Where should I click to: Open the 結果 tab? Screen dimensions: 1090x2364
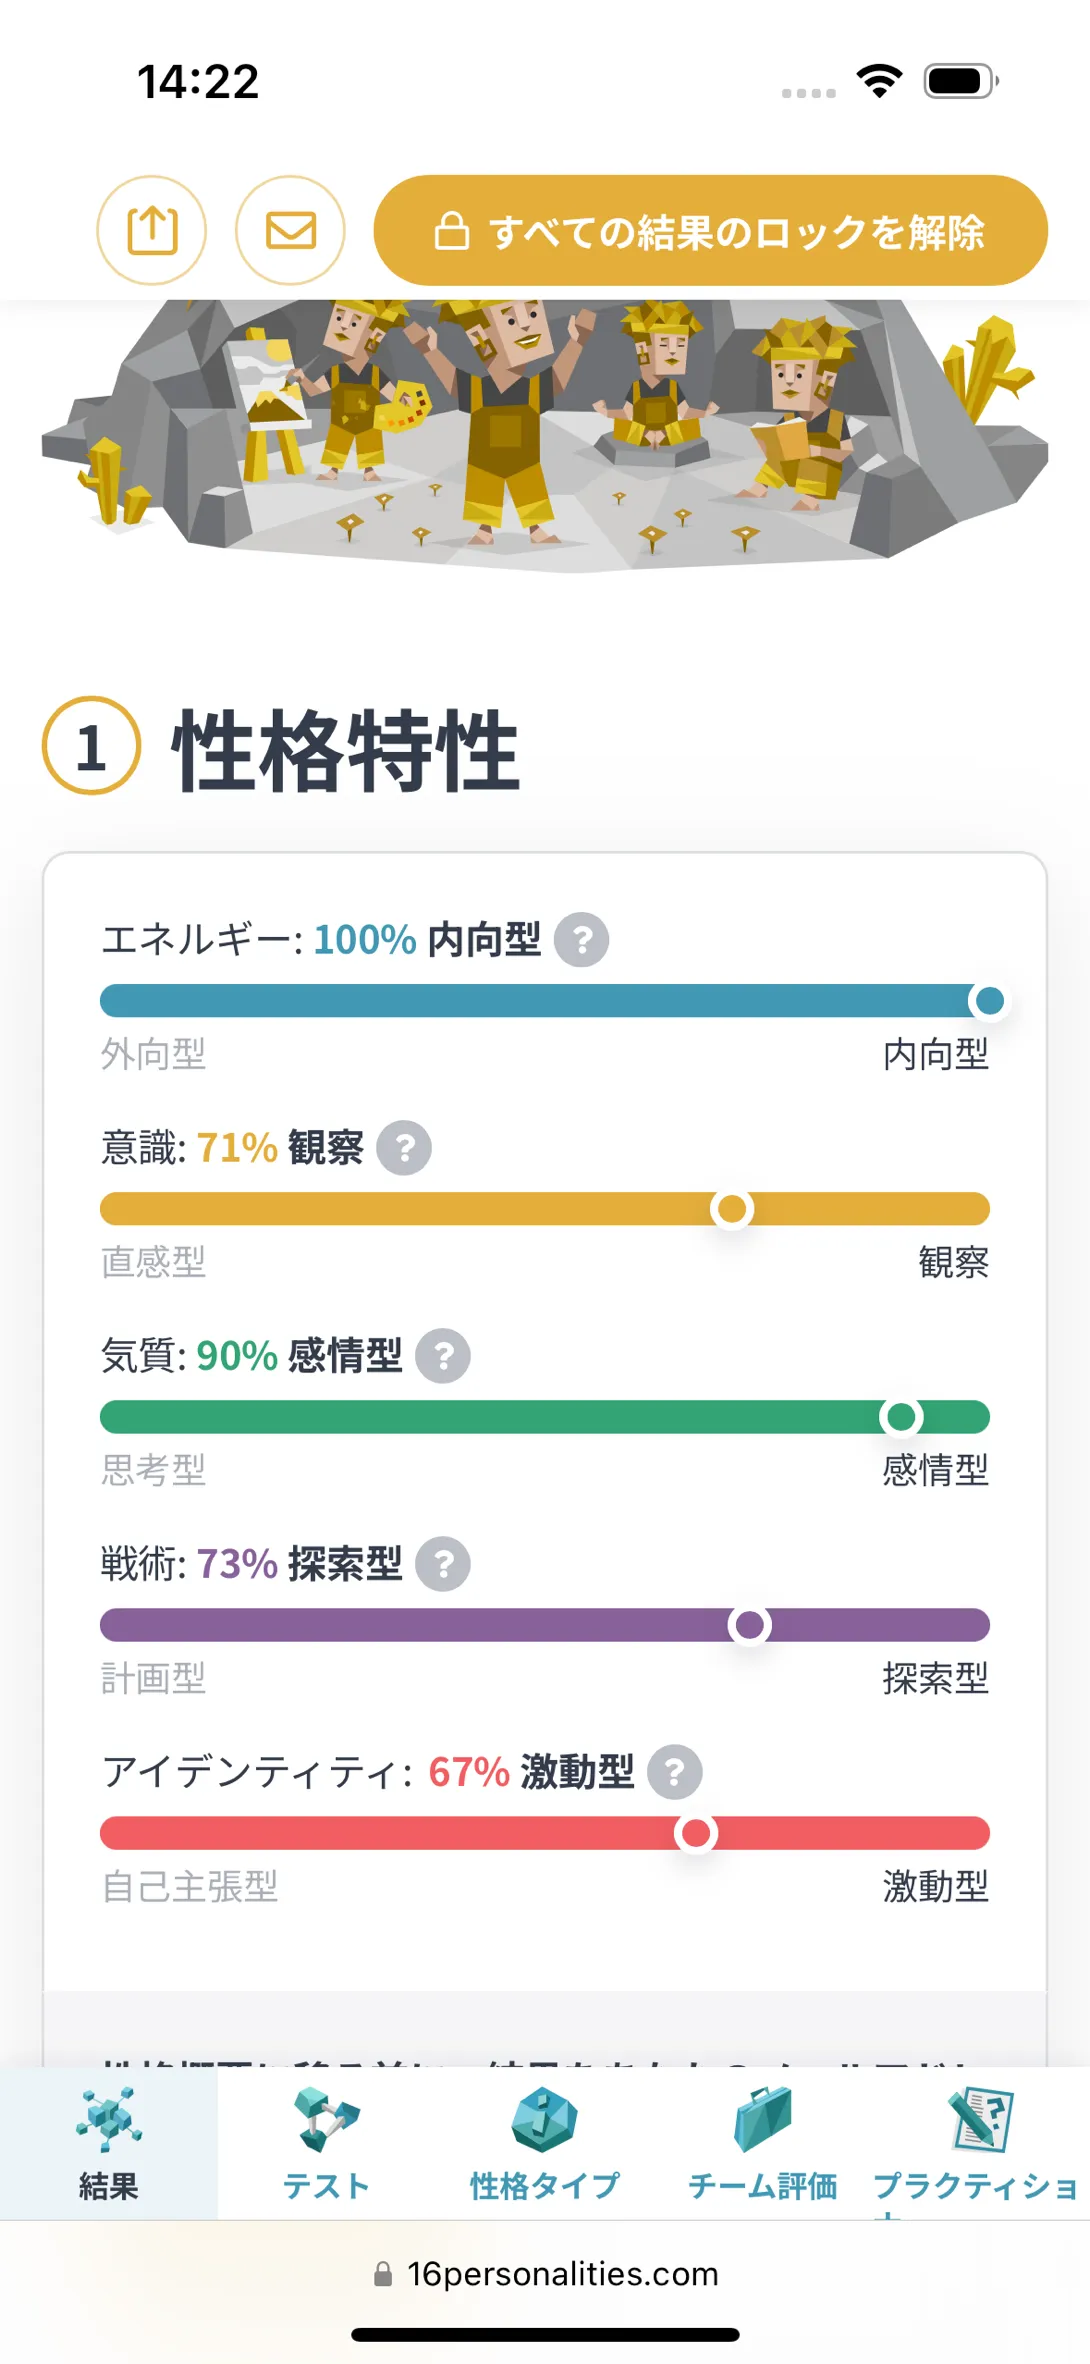click(x=109, y=2144)
